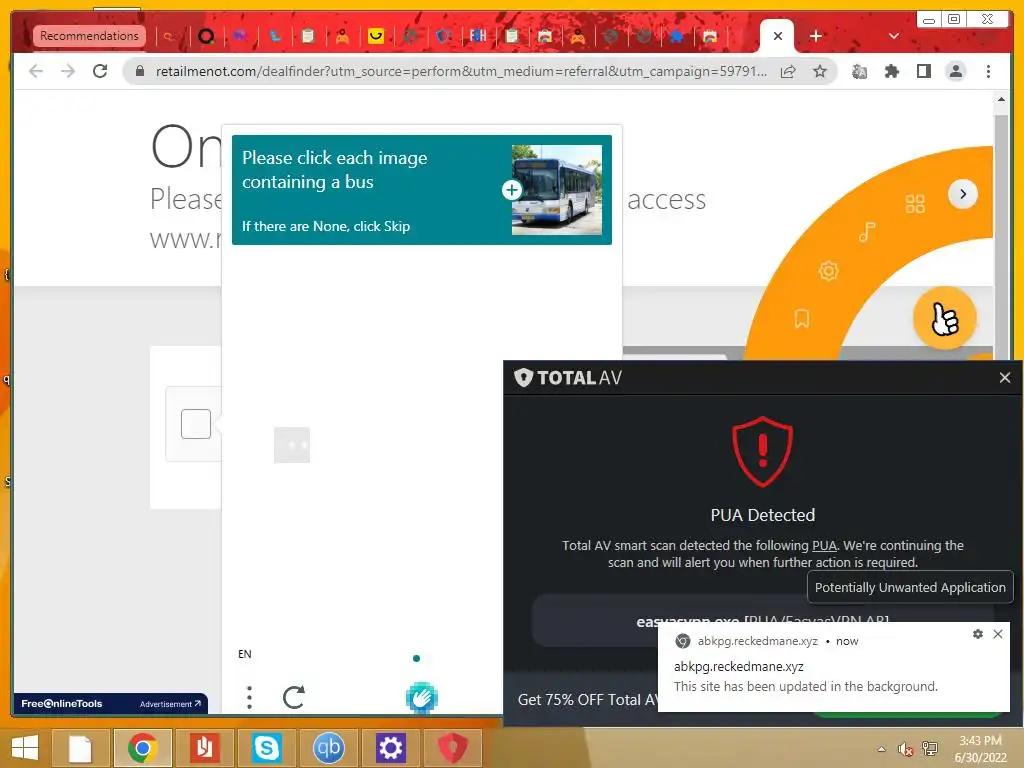Click the arrow button on the orange ring
Viewport: 1024px width, 768px height.
pos(963,194)
